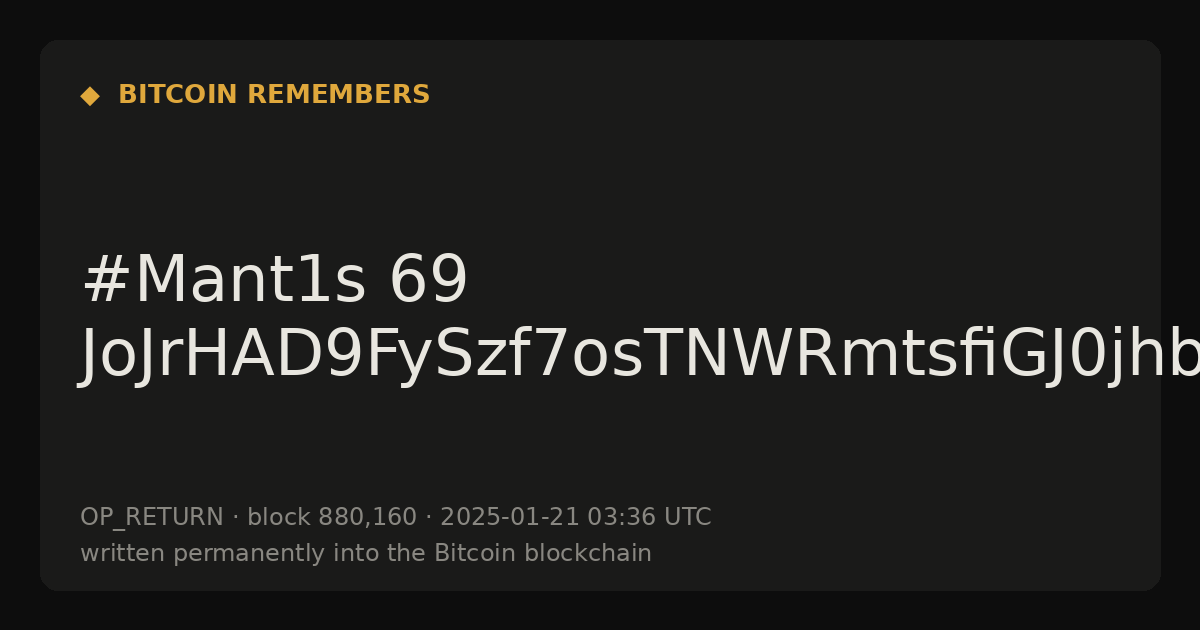
Task: Select the word REMEMBERS in header
Action: pos(339,95)
